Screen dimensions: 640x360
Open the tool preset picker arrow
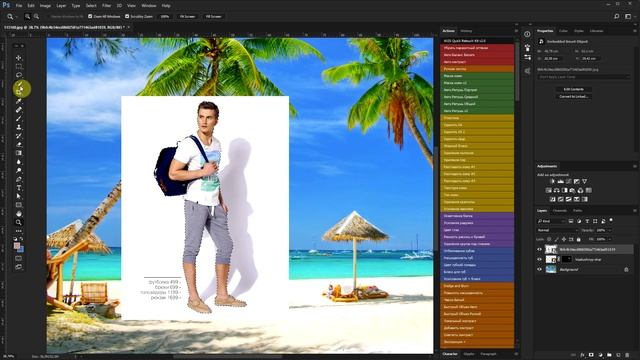16,16
